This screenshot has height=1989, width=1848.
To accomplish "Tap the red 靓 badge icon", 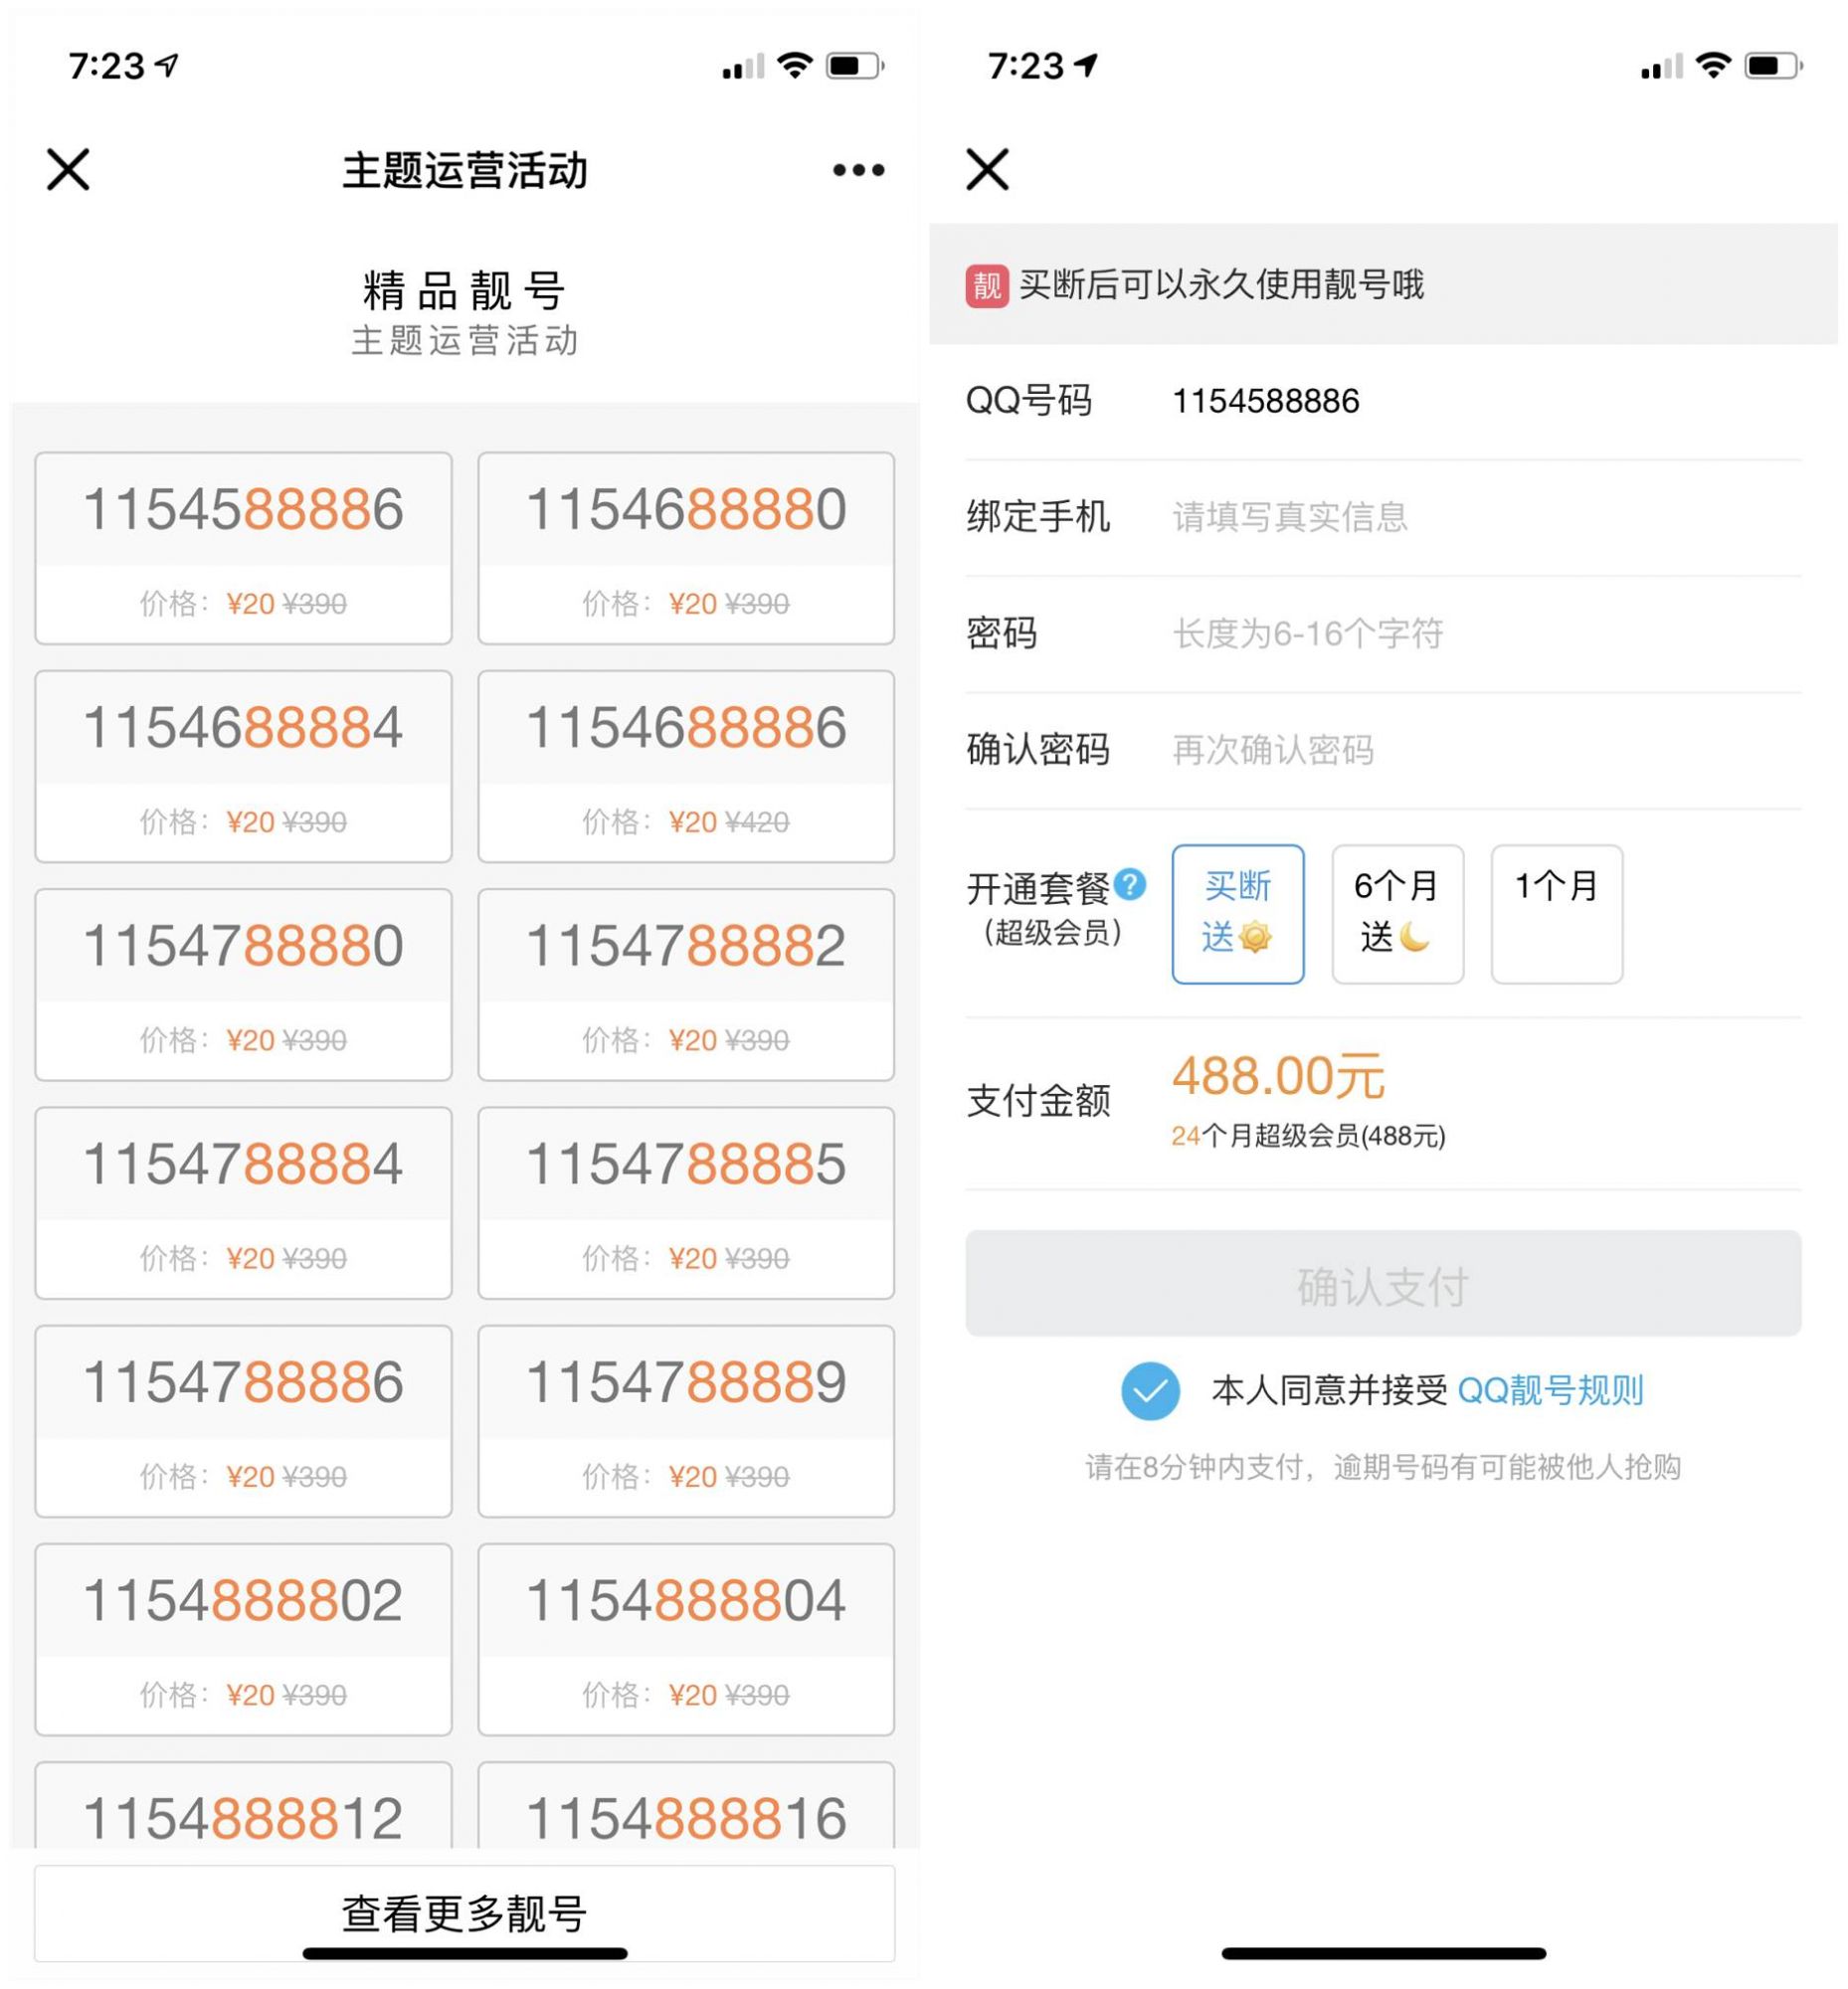I will [986, 286].
